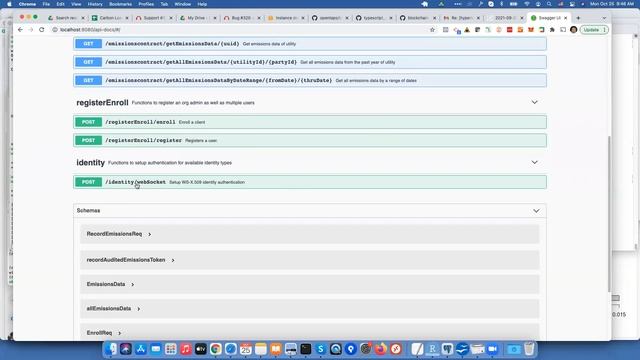Open Launchpad from the dock

pos(171,349)
